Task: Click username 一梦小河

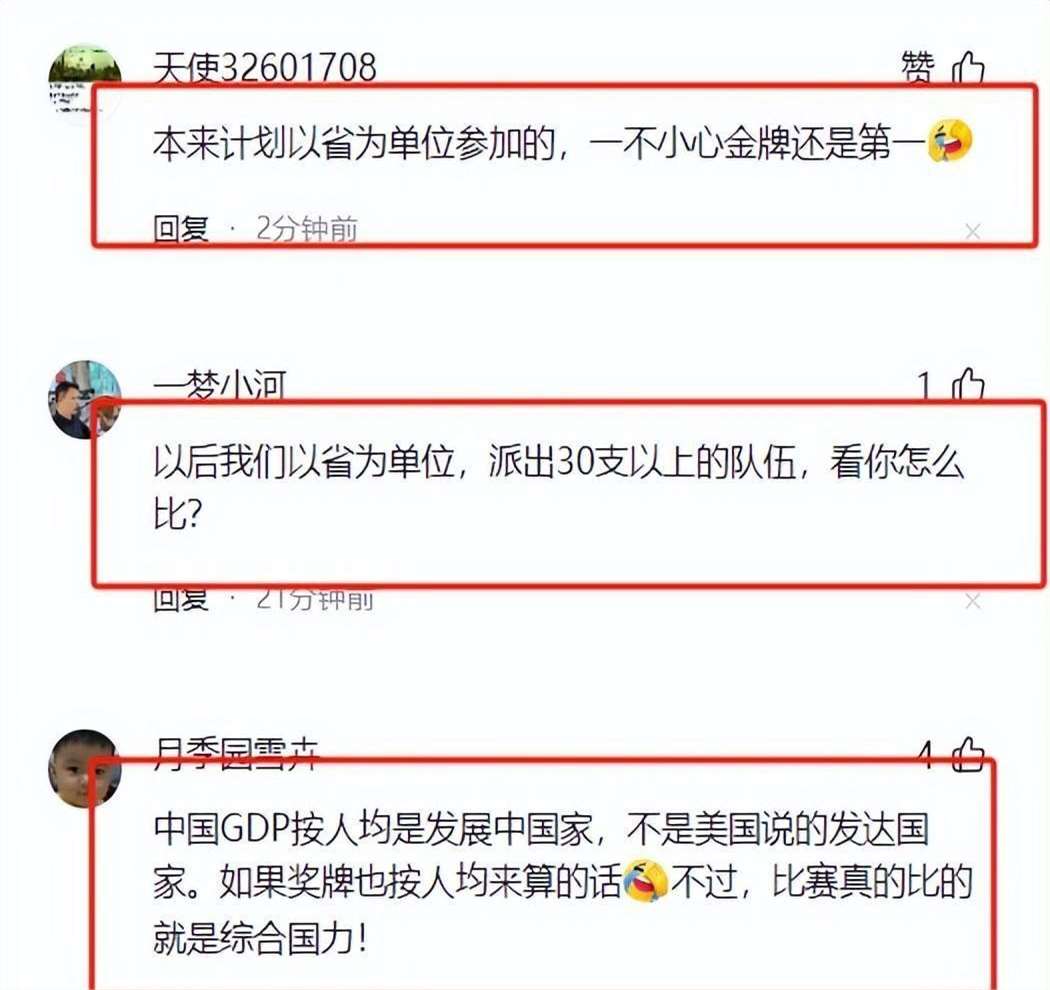Action: point(220,386)
